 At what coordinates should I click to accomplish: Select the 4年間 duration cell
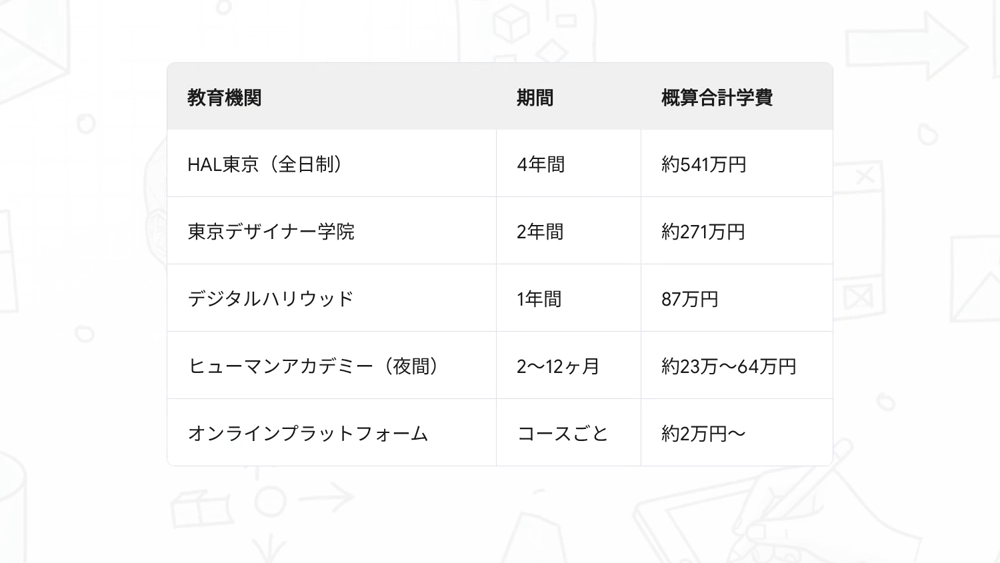coord(540,164)
